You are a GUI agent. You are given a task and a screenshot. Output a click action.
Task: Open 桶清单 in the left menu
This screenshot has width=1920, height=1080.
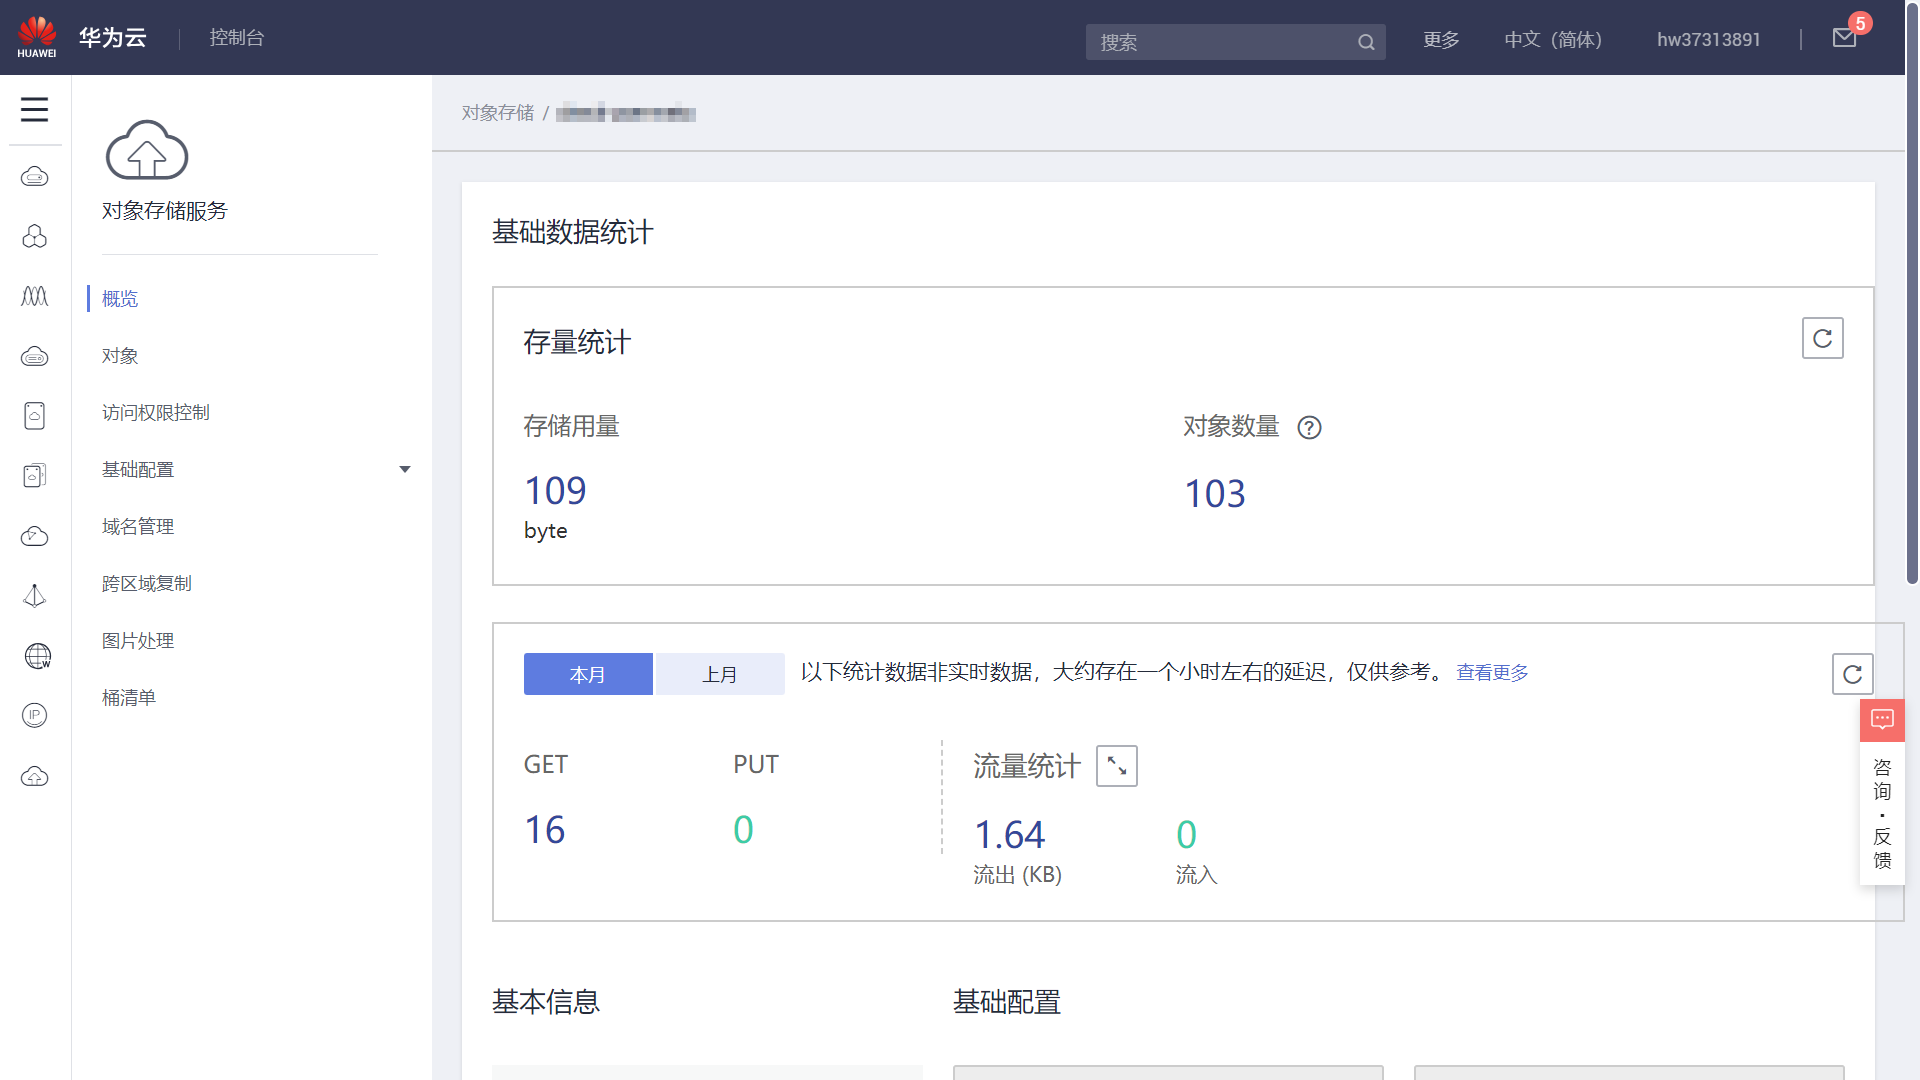[x=128, y=698]
